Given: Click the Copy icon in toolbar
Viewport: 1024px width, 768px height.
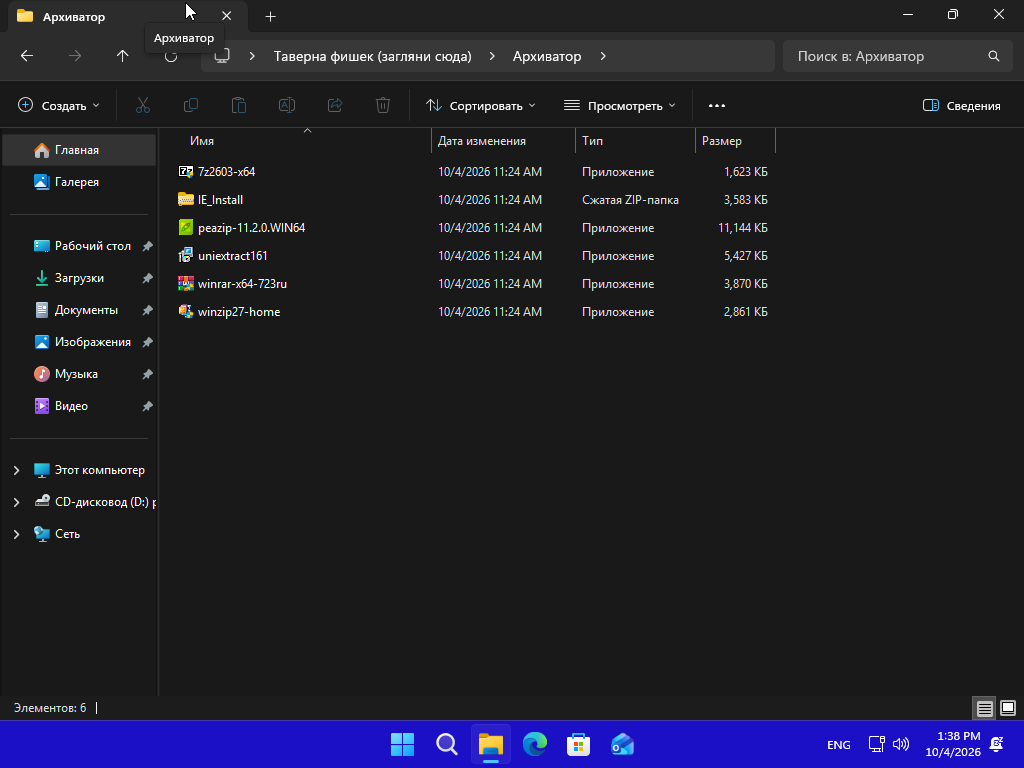Looking at the screenshot, I should (191, 105).
